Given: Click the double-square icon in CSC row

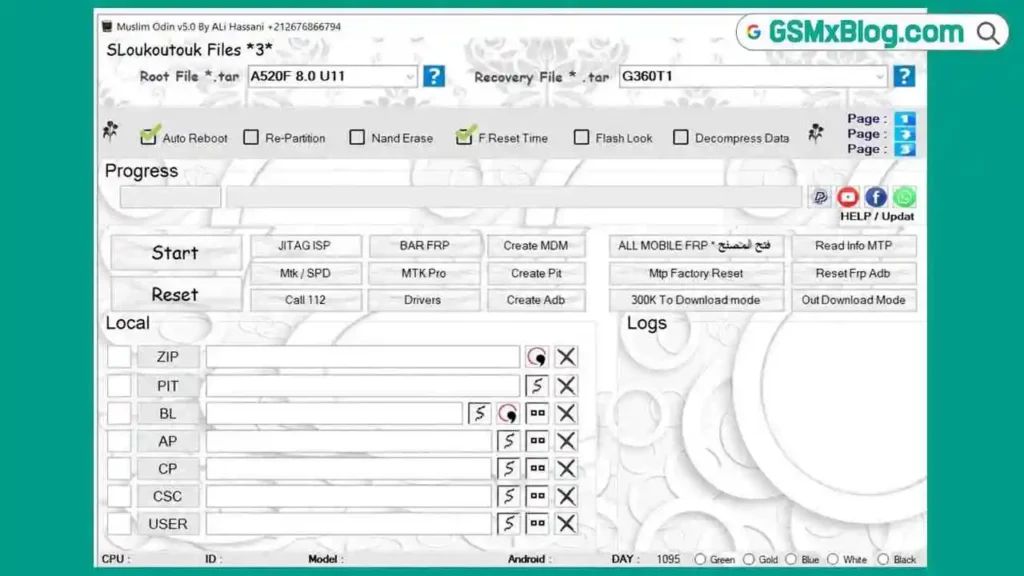Looking at the screenshot, I should pyautogui.click(x=537, y=496).
